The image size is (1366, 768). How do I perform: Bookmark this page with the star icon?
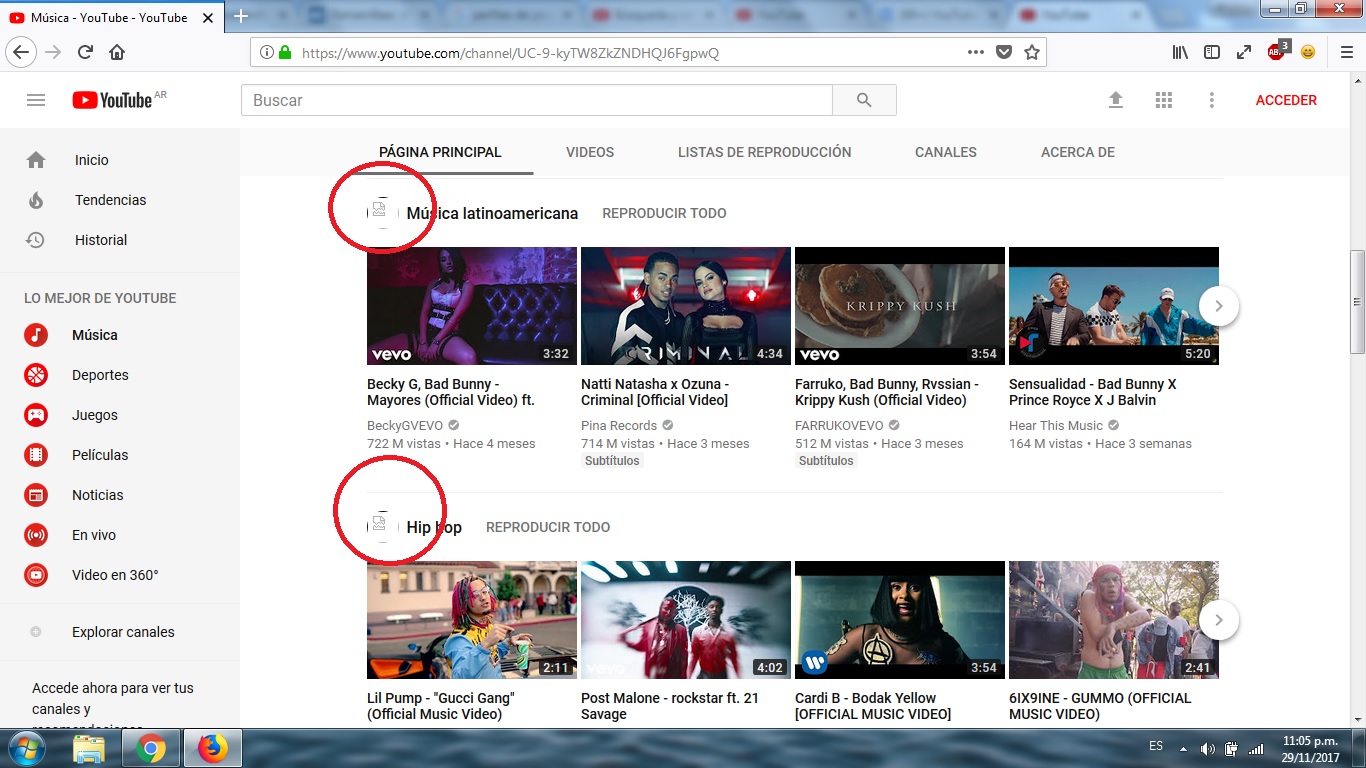[x=1032, y=53]
